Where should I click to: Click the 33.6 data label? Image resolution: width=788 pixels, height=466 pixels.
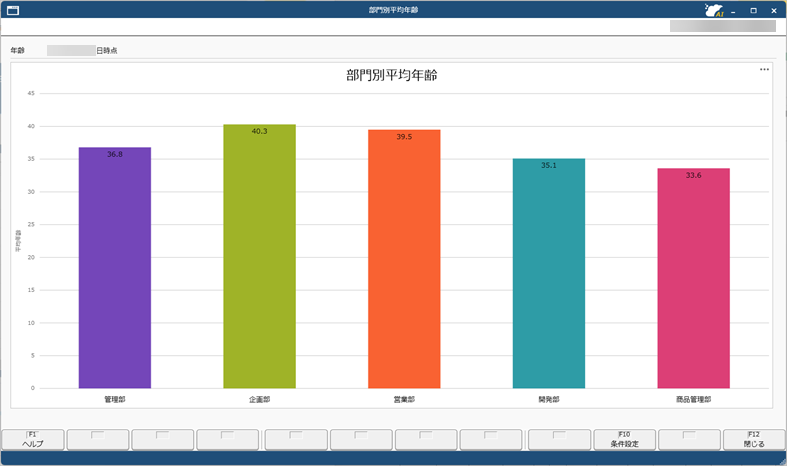[x=694, y=175]
